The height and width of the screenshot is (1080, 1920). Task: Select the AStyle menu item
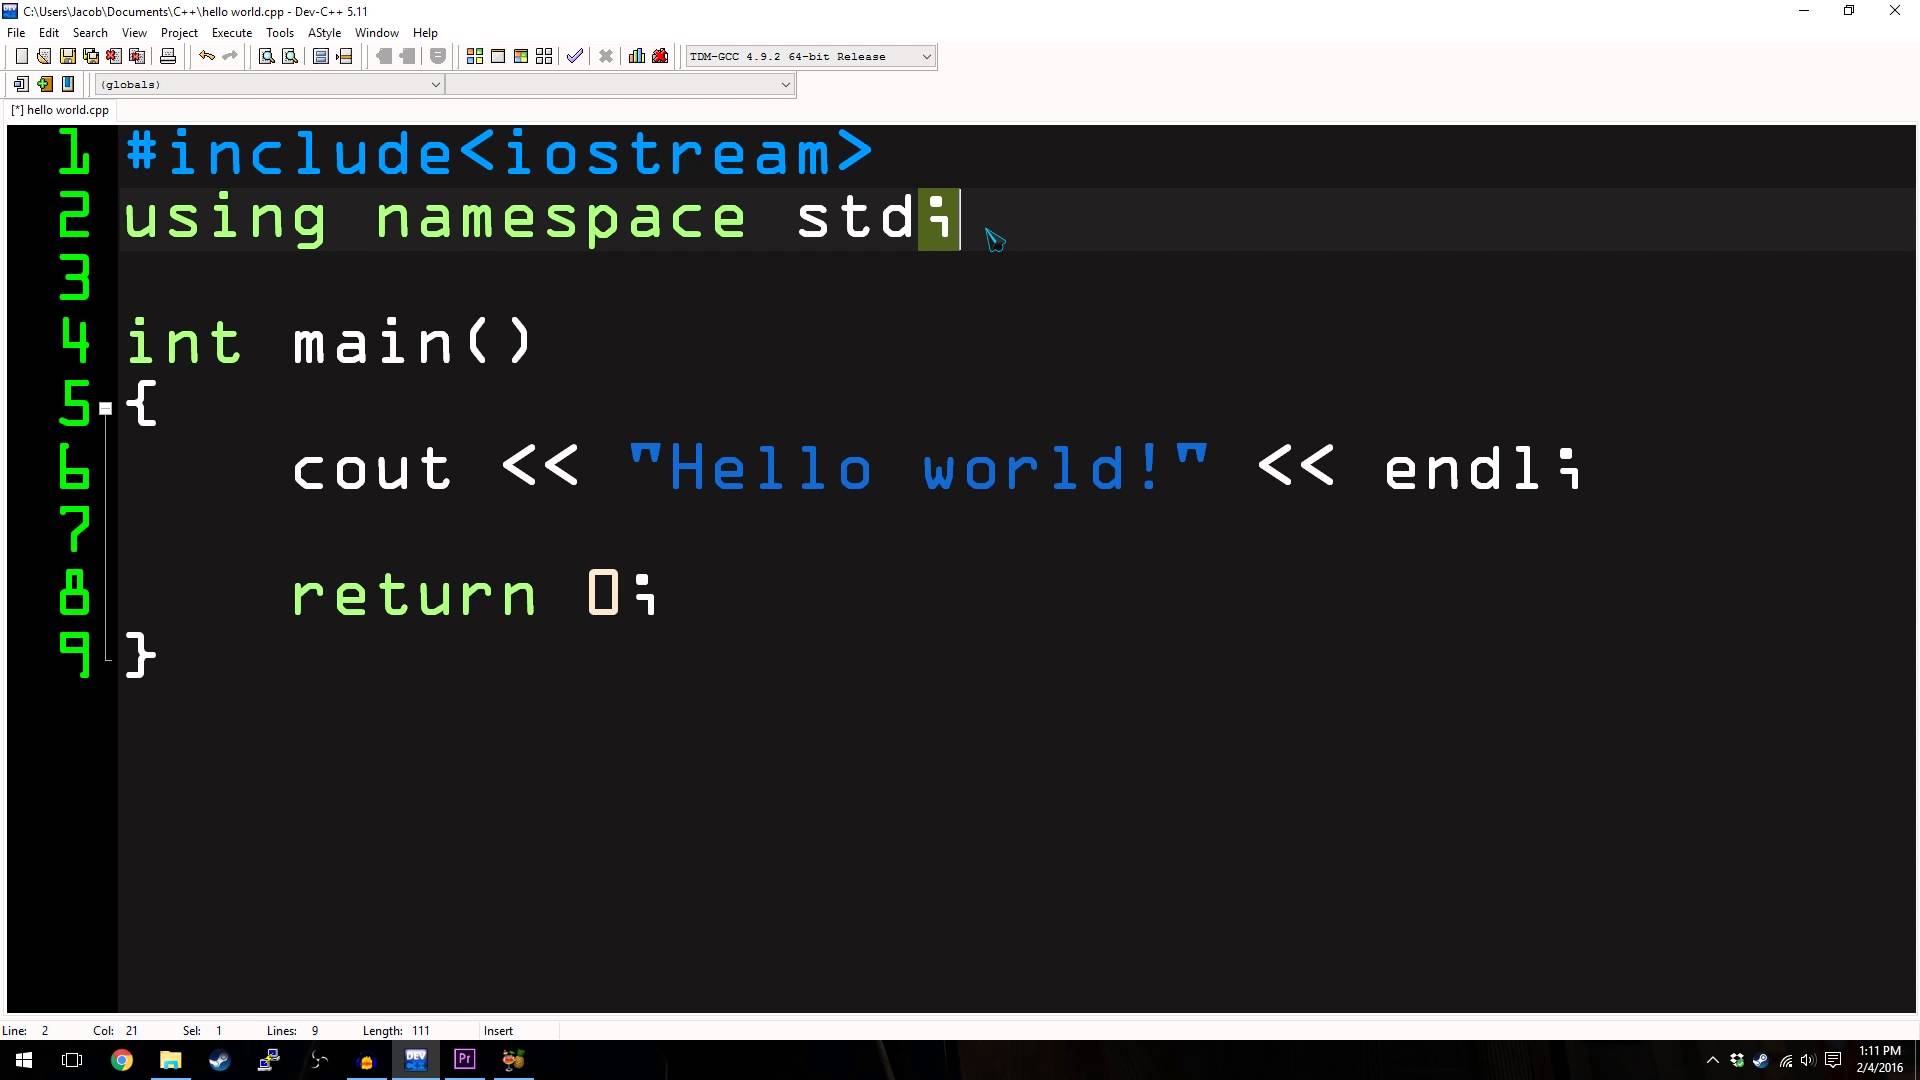324,32
